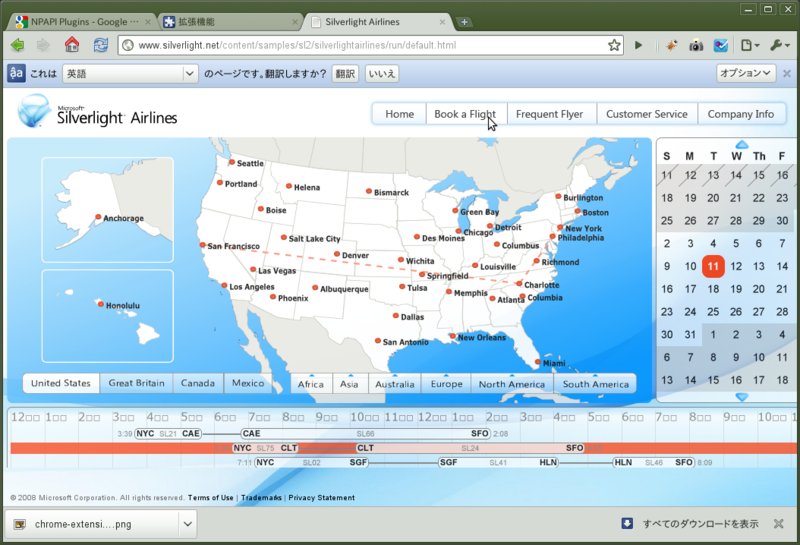Switch to the 拡張機能 tab
The image size is (800, 545).
pyautogui.click(x=230, y=21)
